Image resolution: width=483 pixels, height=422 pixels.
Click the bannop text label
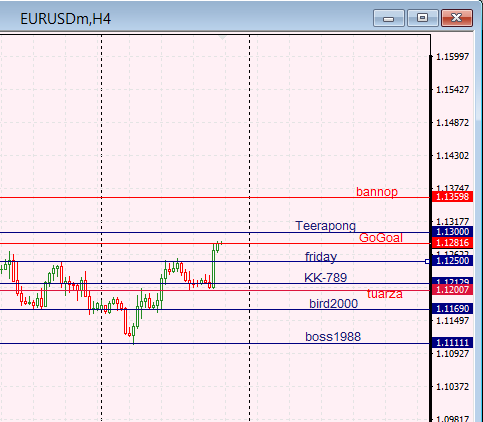tap(377, 192)
